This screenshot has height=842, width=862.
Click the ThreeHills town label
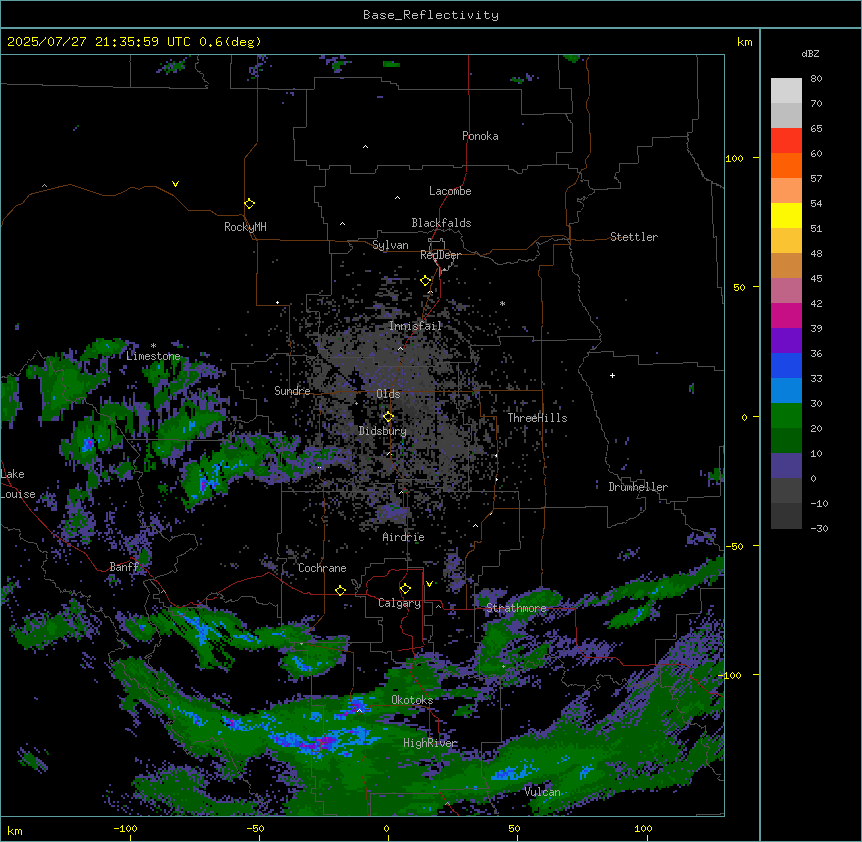pyautogui.click(x=537, y=418)
